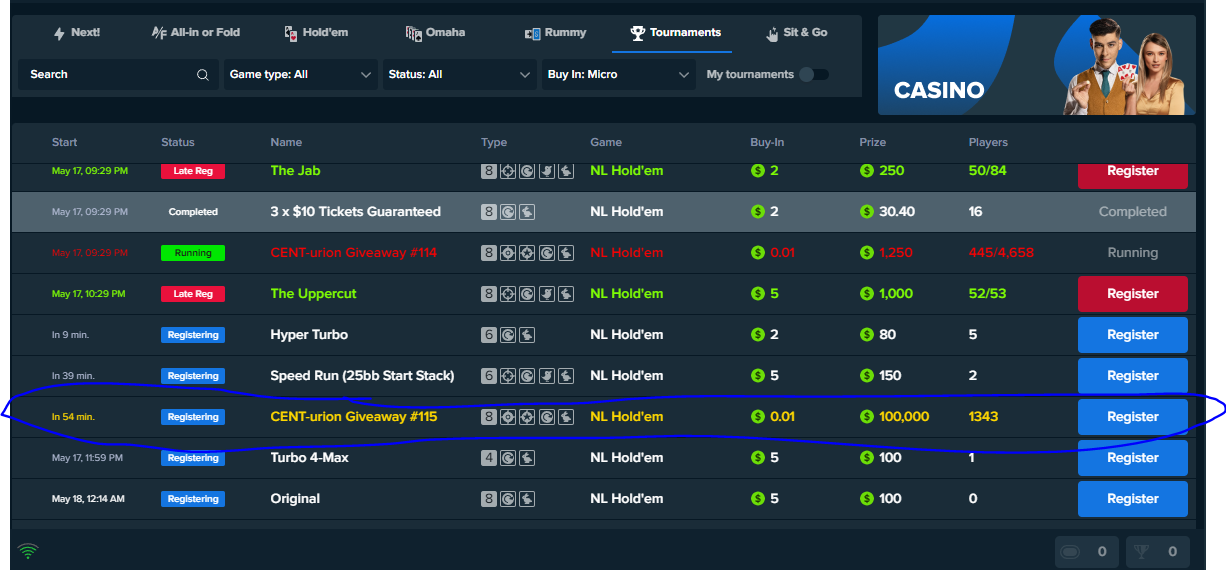Image resolution: width=1226 pixels, height=570 pixels.
Task: Click the 30.40 prize value
Action: (x=897, y=212)
